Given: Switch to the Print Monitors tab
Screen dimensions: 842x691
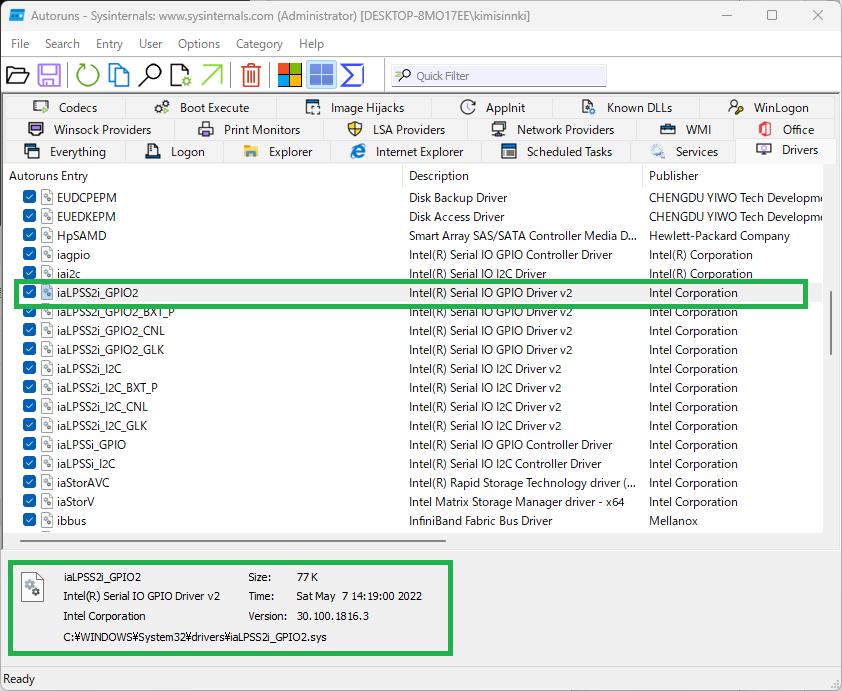Looking at the screenshot, I should coord(249,129).
